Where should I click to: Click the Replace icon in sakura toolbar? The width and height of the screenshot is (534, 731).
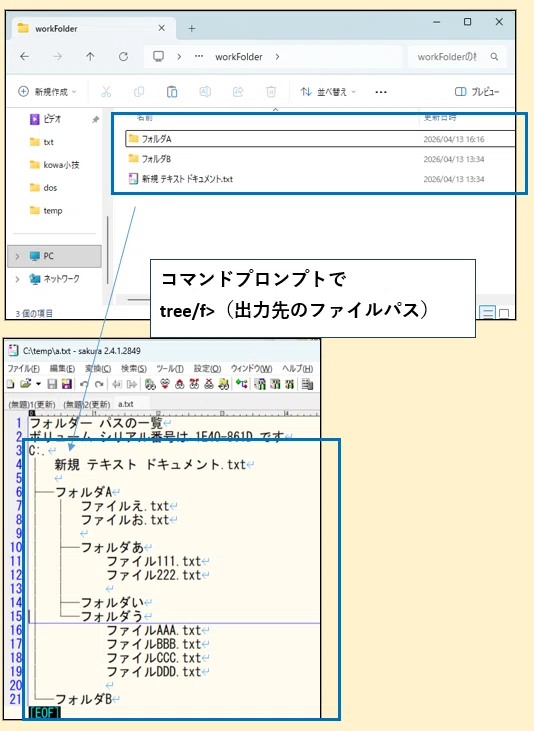tap(194, 385)
